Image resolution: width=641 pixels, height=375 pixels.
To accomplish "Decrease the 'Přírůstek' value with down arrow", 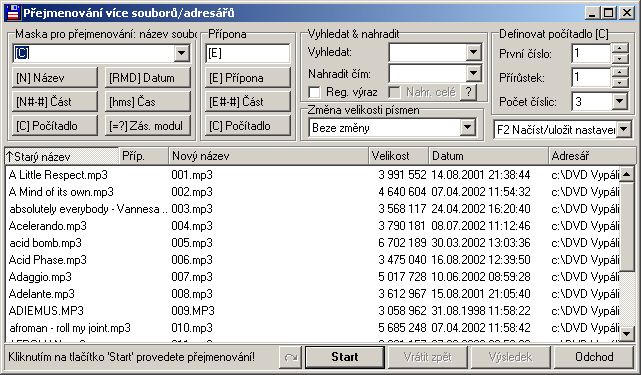I will tap(620, 82).
